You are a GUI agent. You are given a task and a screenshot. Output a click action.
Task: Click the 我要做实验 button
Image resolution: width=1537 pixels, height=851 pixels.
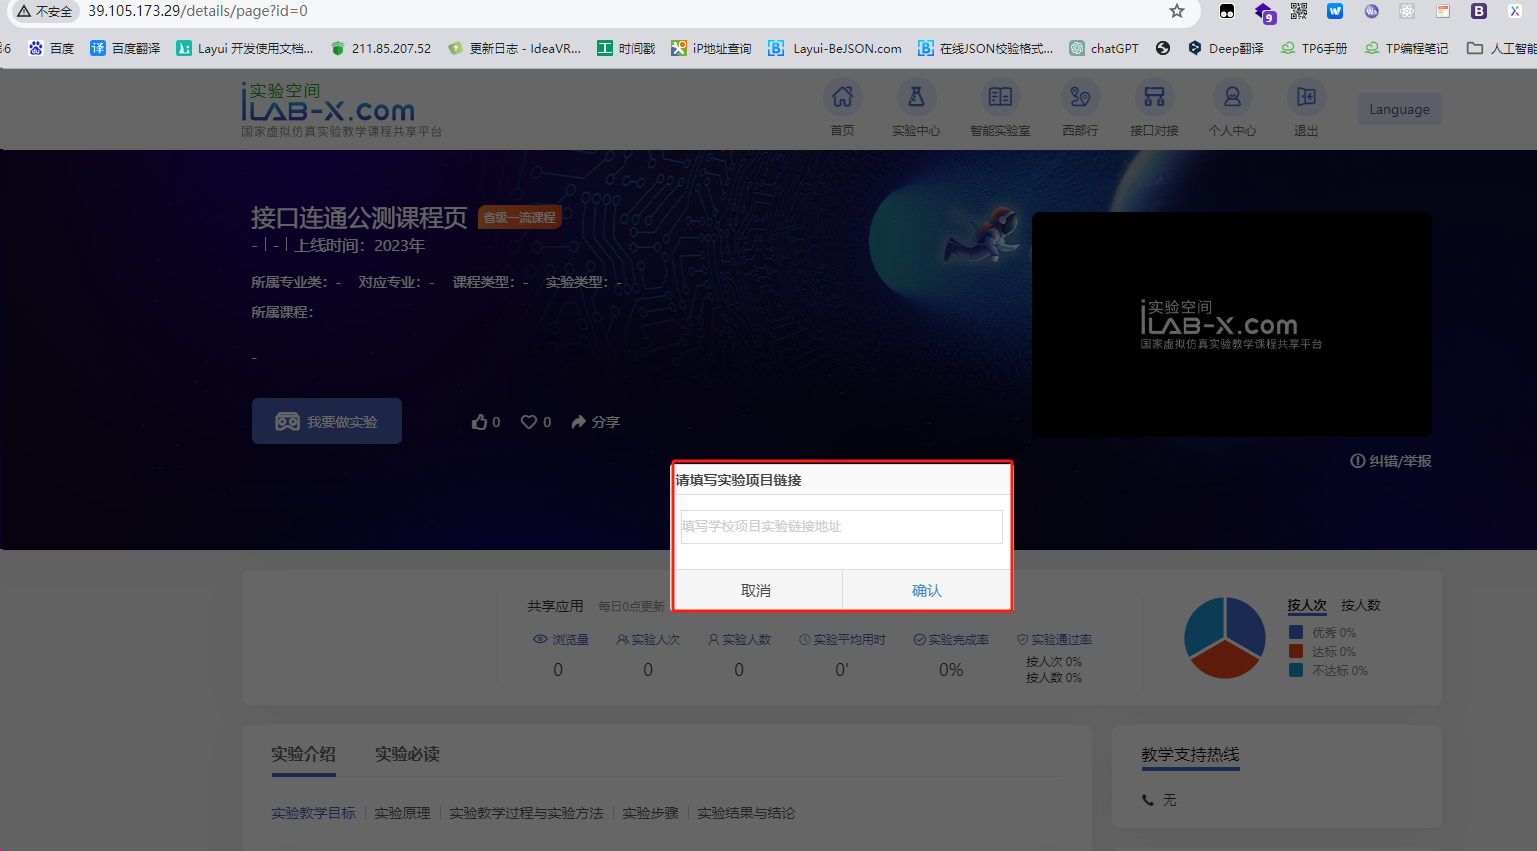click(x=327, y=421)
